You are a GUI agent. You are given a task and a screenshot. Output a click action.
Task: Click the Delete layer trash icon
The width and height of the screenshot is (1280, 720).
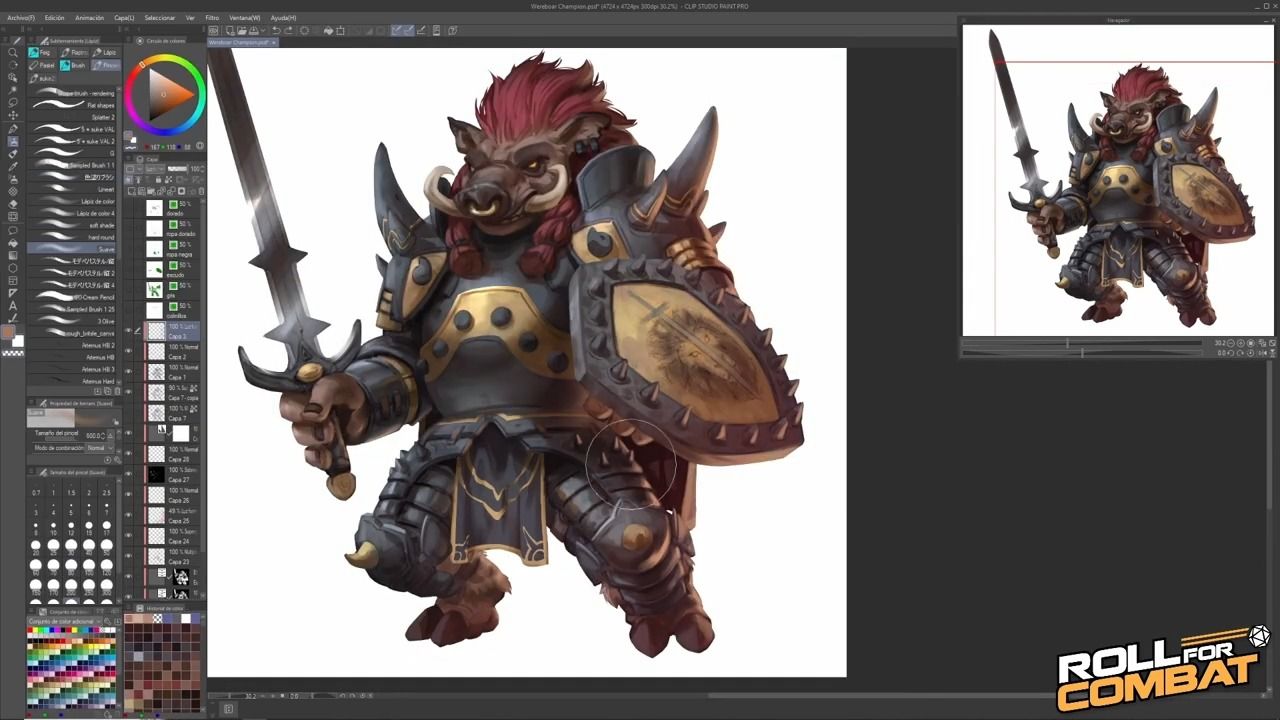pos(201,191)
